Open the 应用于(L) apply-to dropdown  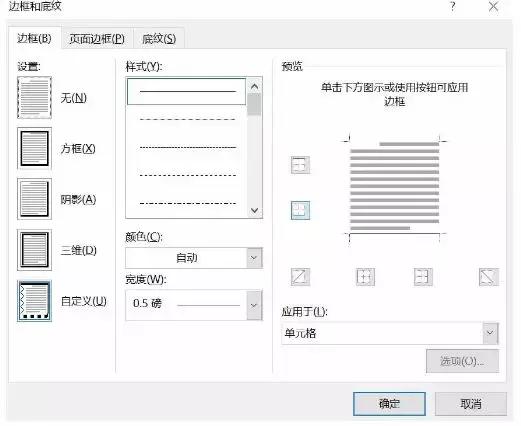490,333
